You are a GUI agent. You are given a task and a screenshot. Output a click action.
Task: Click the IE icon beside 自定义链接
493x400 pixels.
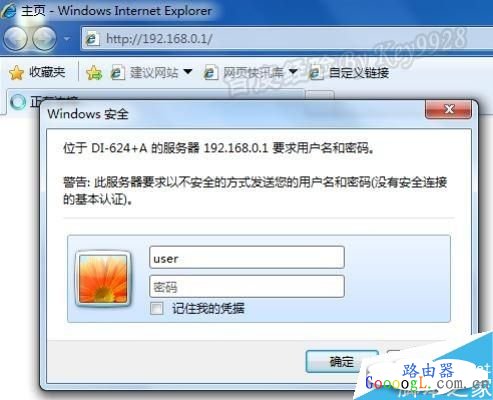click(316, 72)
